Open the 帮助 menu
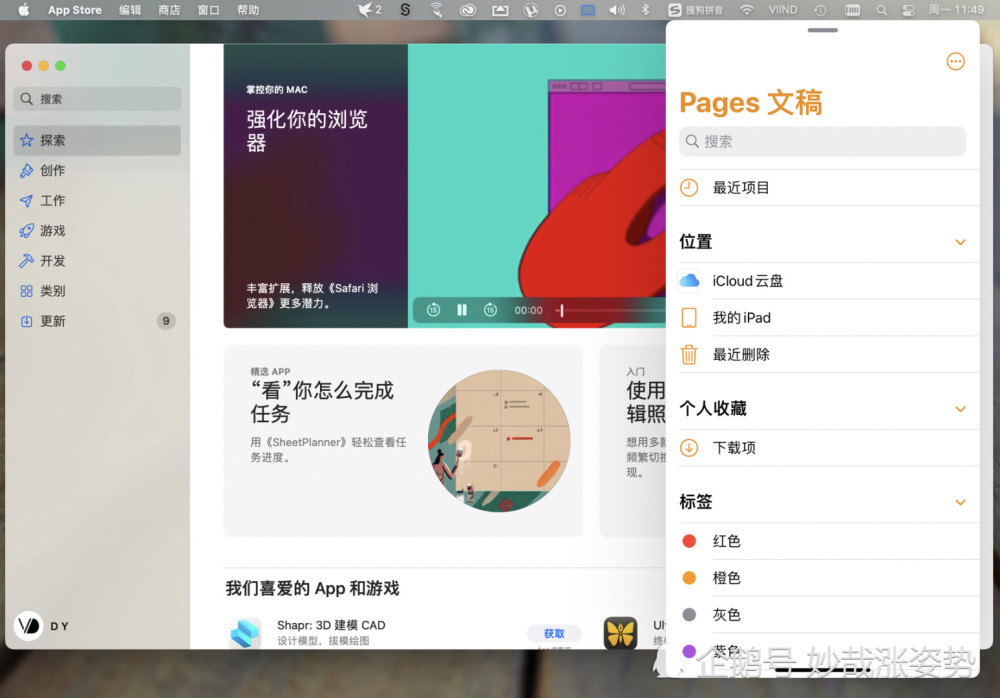Screen dimensions: 1000x698 pos(248,10)
